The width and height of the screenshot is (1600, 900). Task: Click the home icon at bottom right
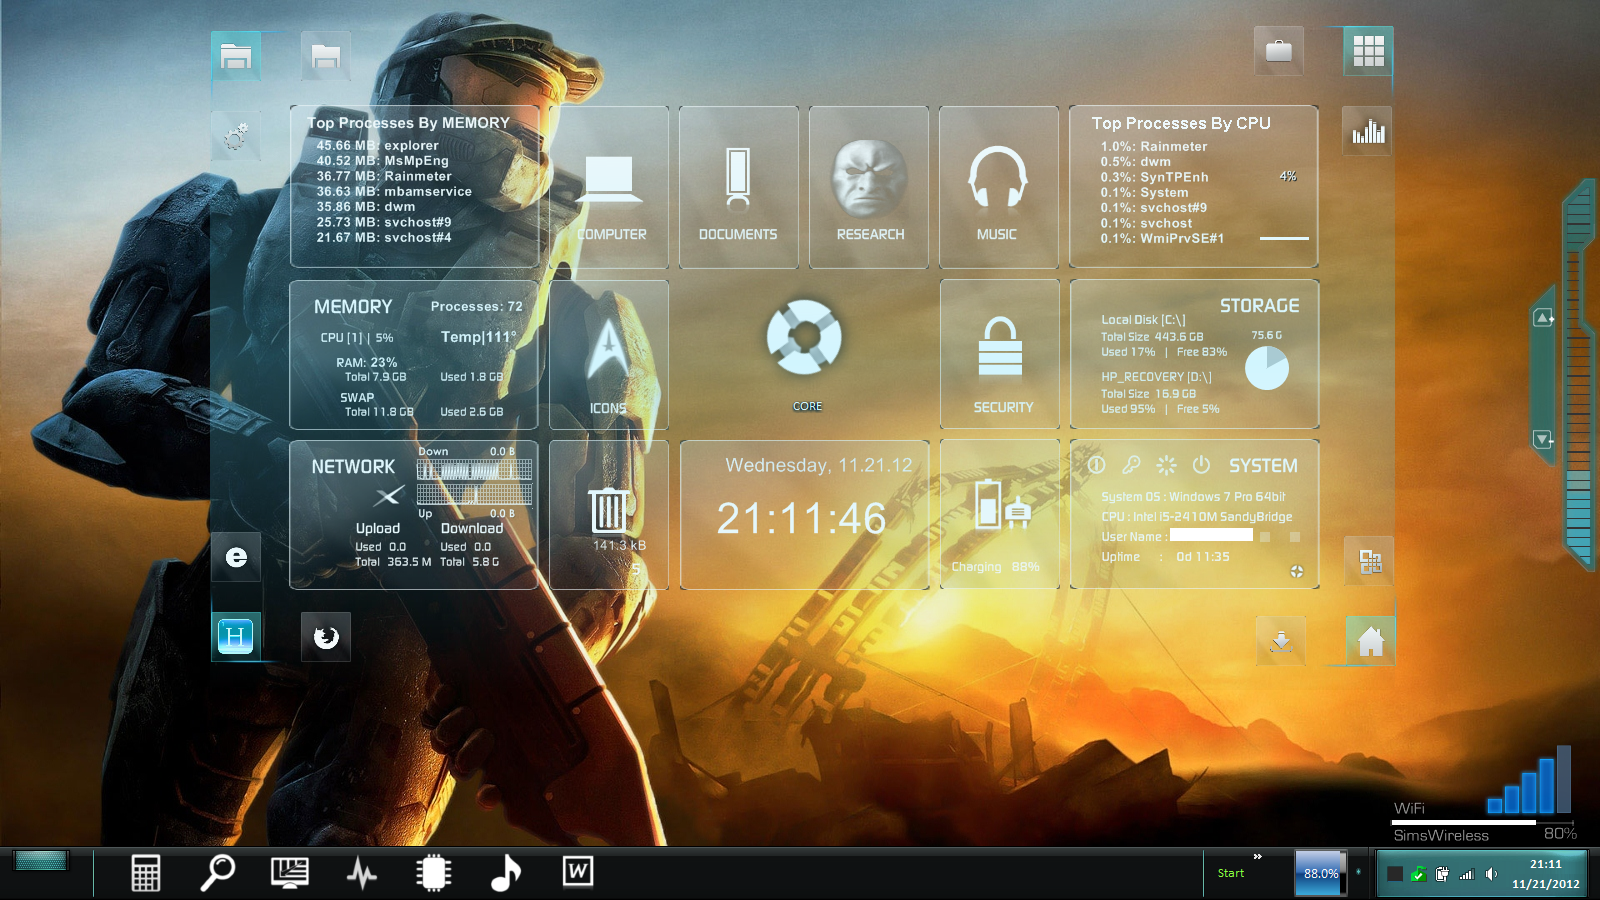pyautogui.click(x=1370, y=641)
